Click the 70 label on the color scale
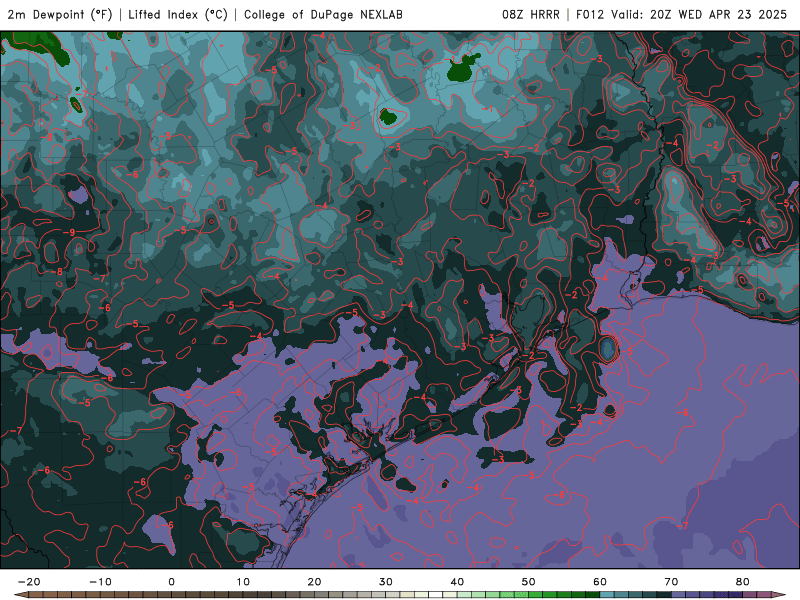This screenshot has width=800, height=600. [671, 582]
